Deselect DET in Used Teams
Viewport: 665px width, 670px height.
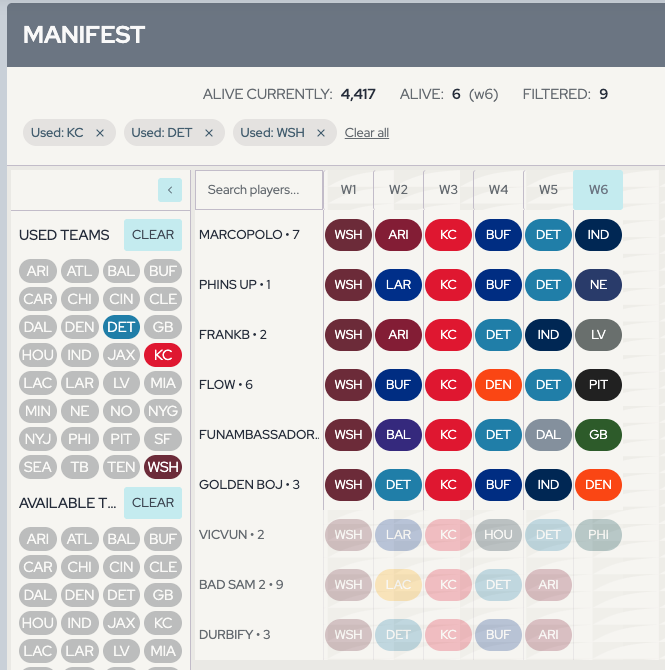(121, 327)
